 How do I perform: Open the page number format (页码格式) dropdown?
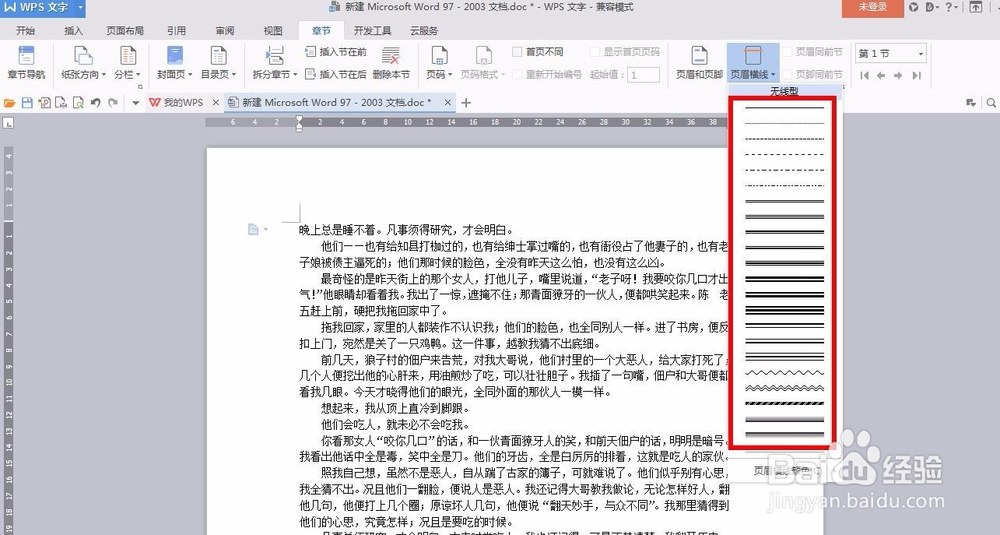point(483,75)
